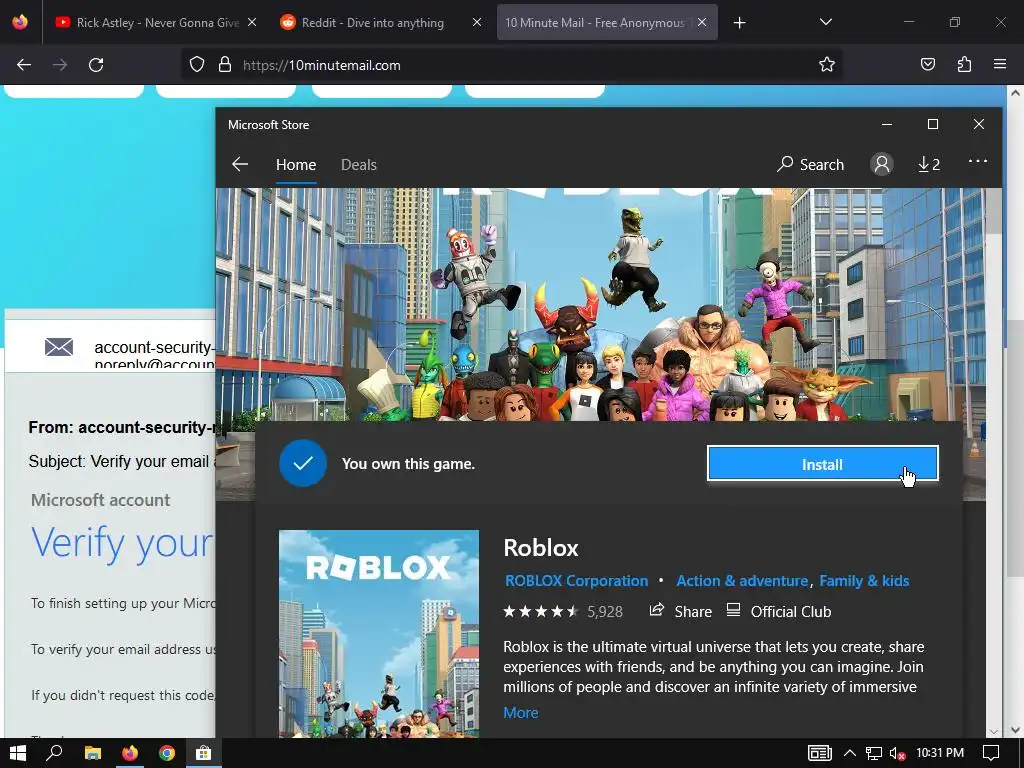Viewport: 1024px width, 768px height.
Task: Bookmark this page with star icon
Action: [827, 65]
